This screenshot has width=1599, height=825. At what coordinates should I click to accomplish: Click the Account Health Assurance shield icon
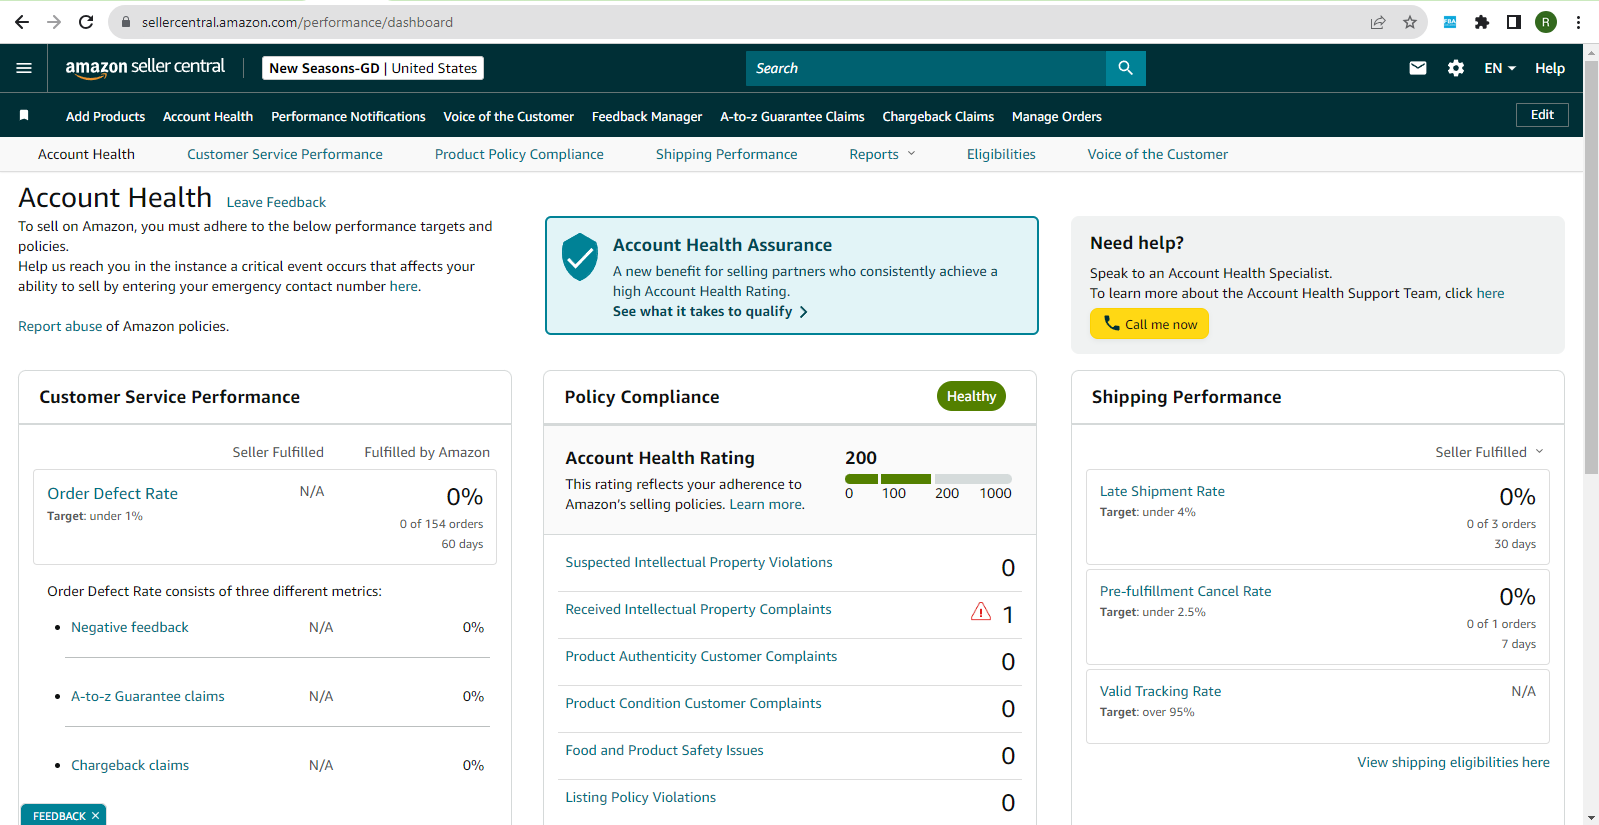click(x=580, y=257)
